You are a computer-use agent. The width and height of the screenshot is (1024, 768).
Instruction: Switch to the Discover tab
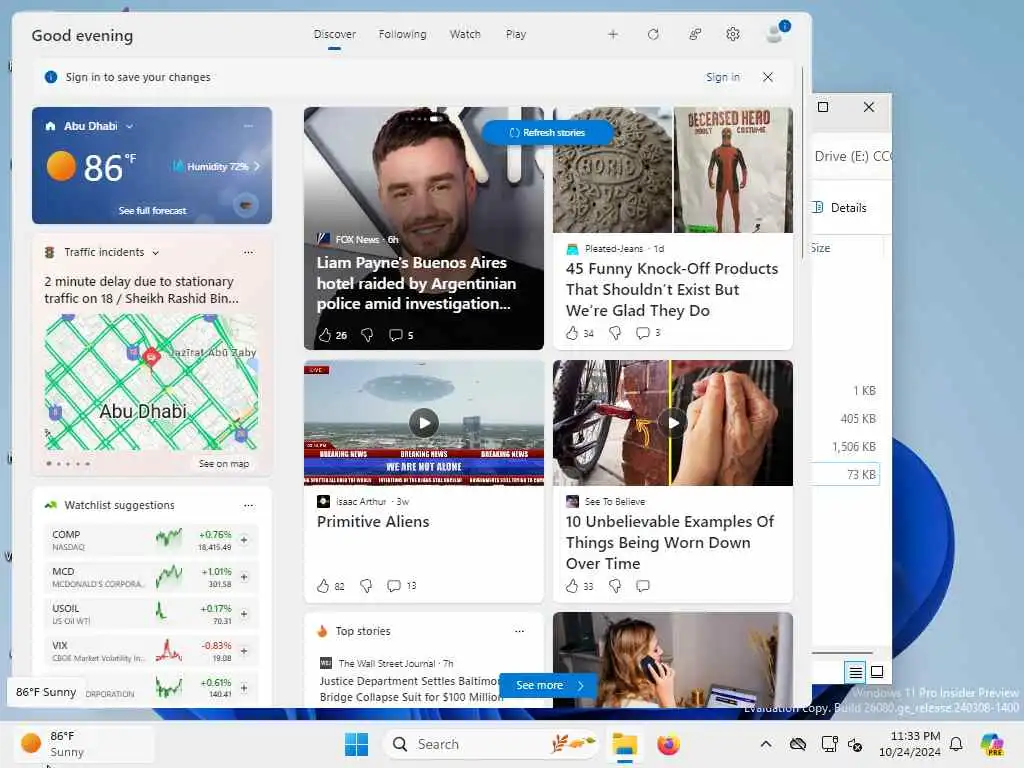[x=334, y=34]
